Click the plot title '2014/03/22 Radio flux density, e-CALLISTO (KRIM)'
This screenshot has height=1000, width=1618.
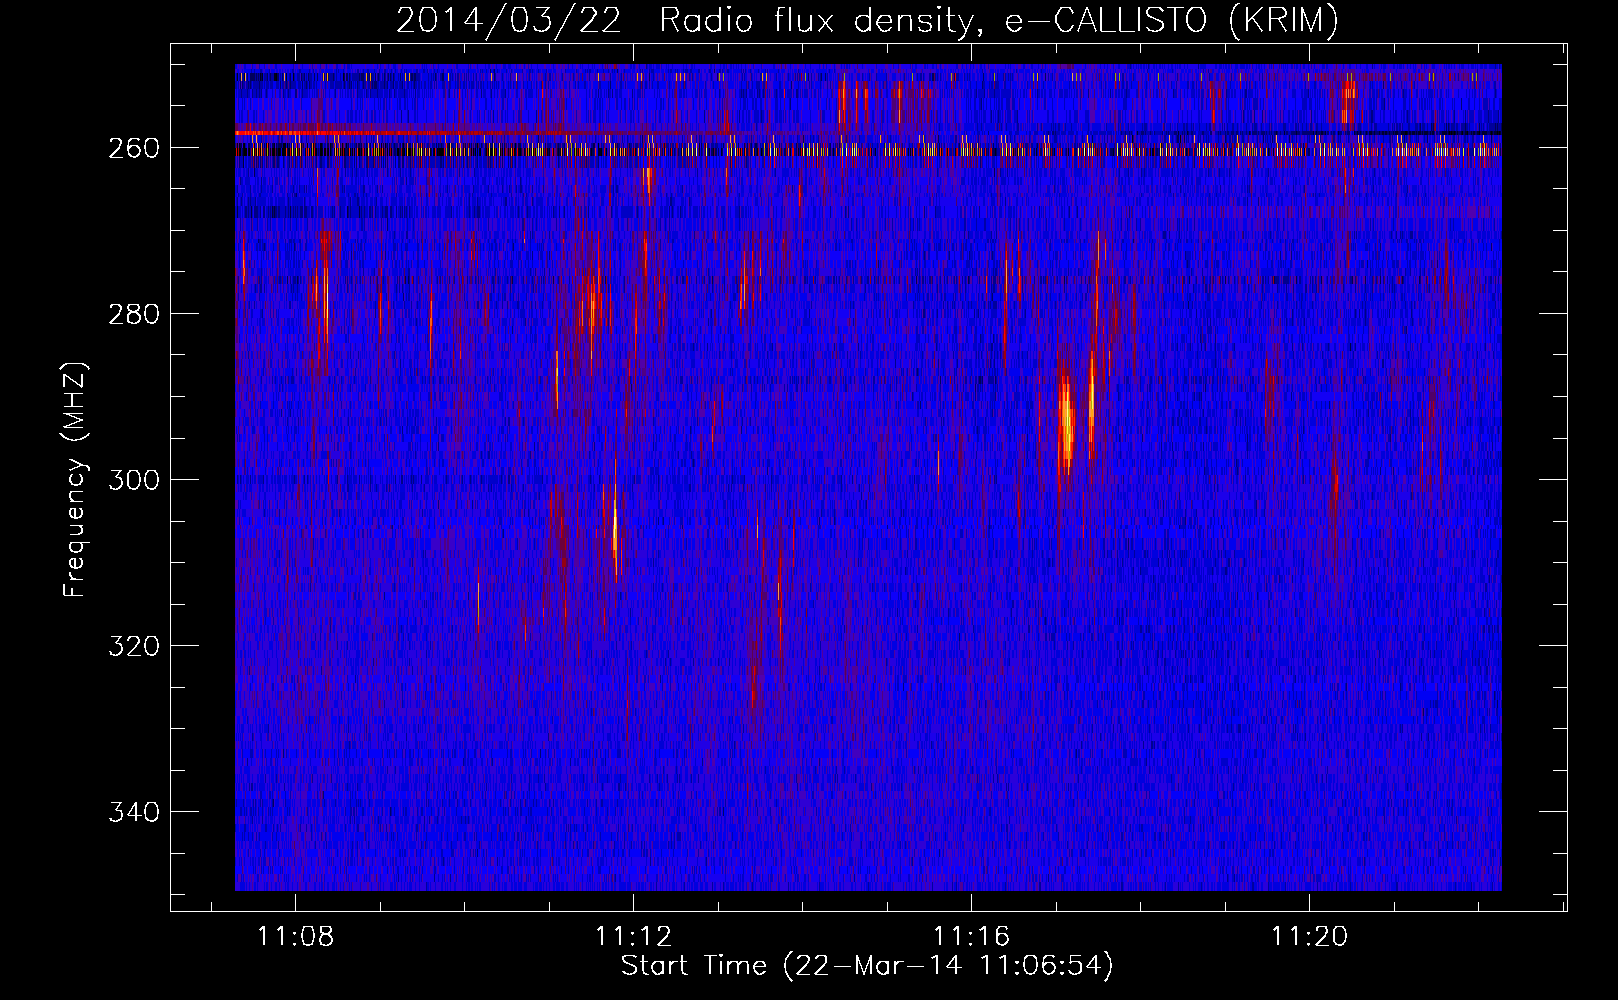867,20
